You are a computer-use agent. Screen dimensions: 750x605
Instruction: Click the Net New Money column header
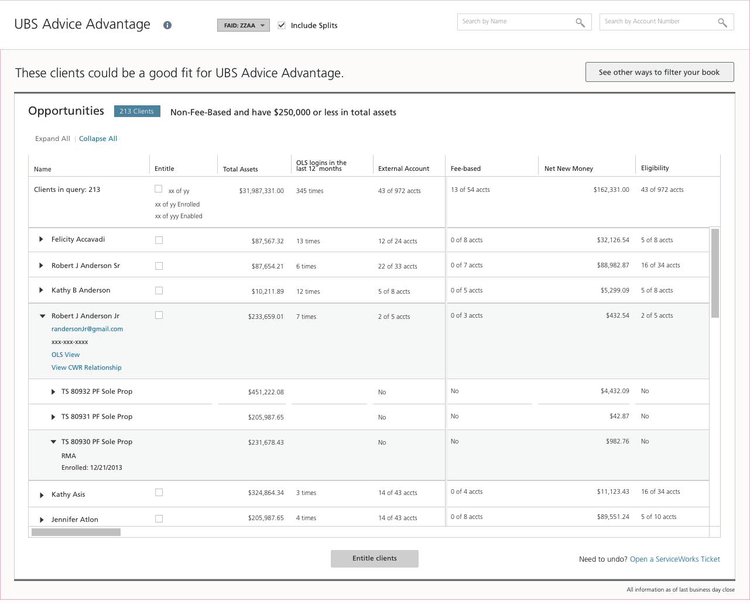click(569, 169)
